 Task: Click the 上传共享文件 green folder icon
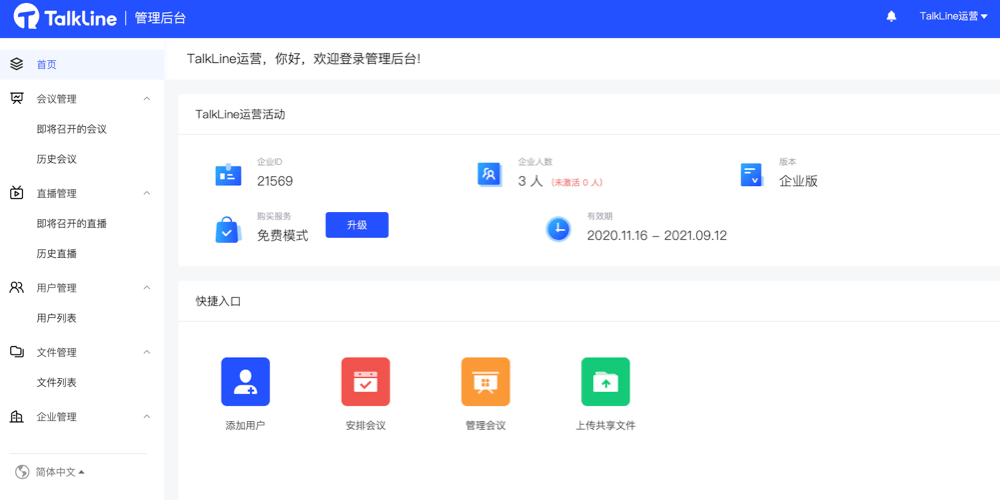click(x=605, y=382)
